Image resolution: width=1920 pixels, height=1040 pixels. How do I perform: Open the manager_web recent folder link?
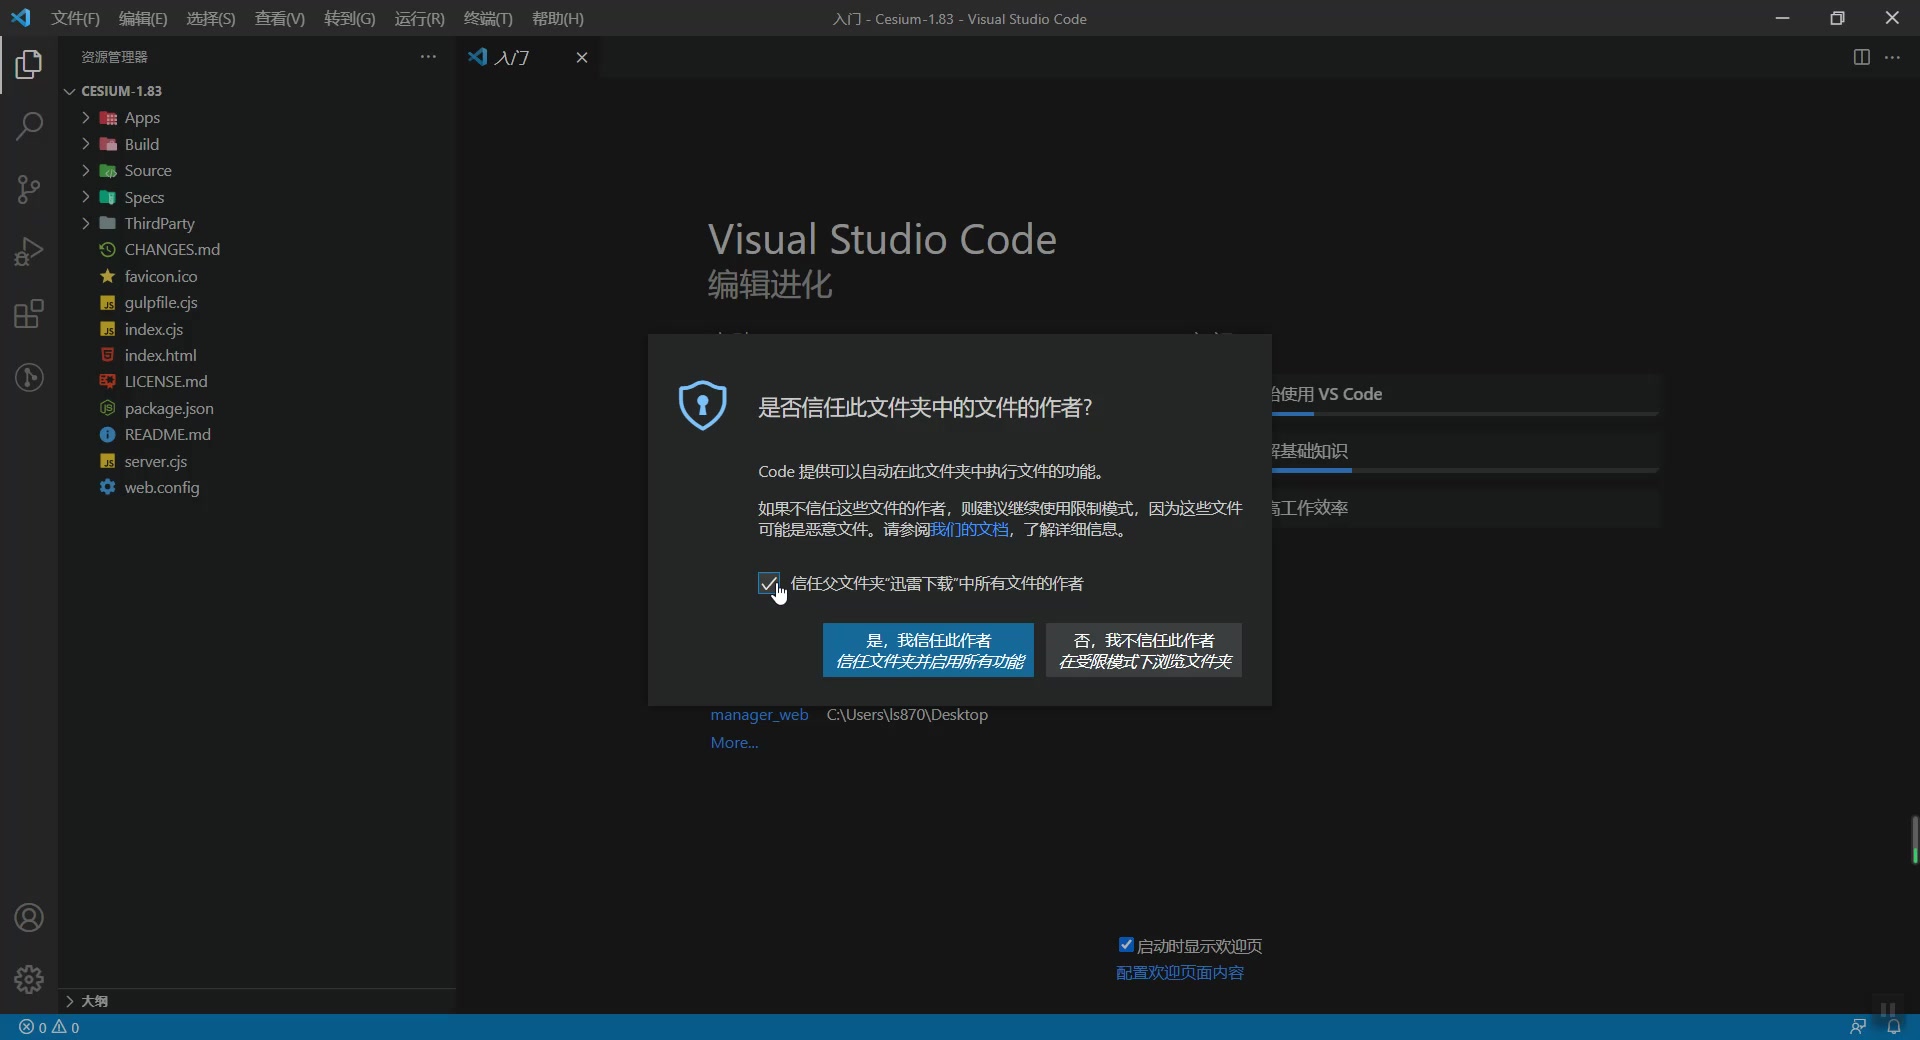759,715
